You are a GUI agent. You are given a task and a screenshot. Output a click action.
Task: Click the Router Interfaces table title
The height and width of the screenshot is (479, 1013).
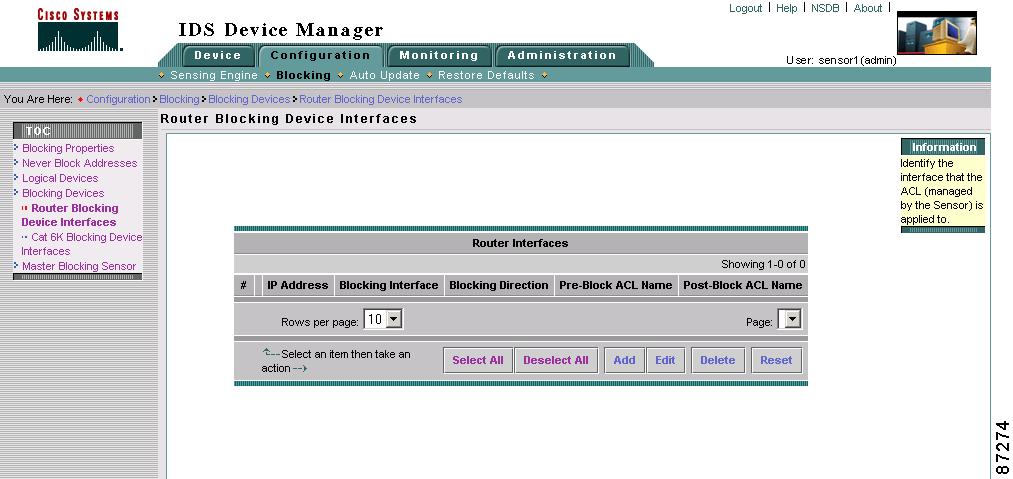click(x=521, y=243)
